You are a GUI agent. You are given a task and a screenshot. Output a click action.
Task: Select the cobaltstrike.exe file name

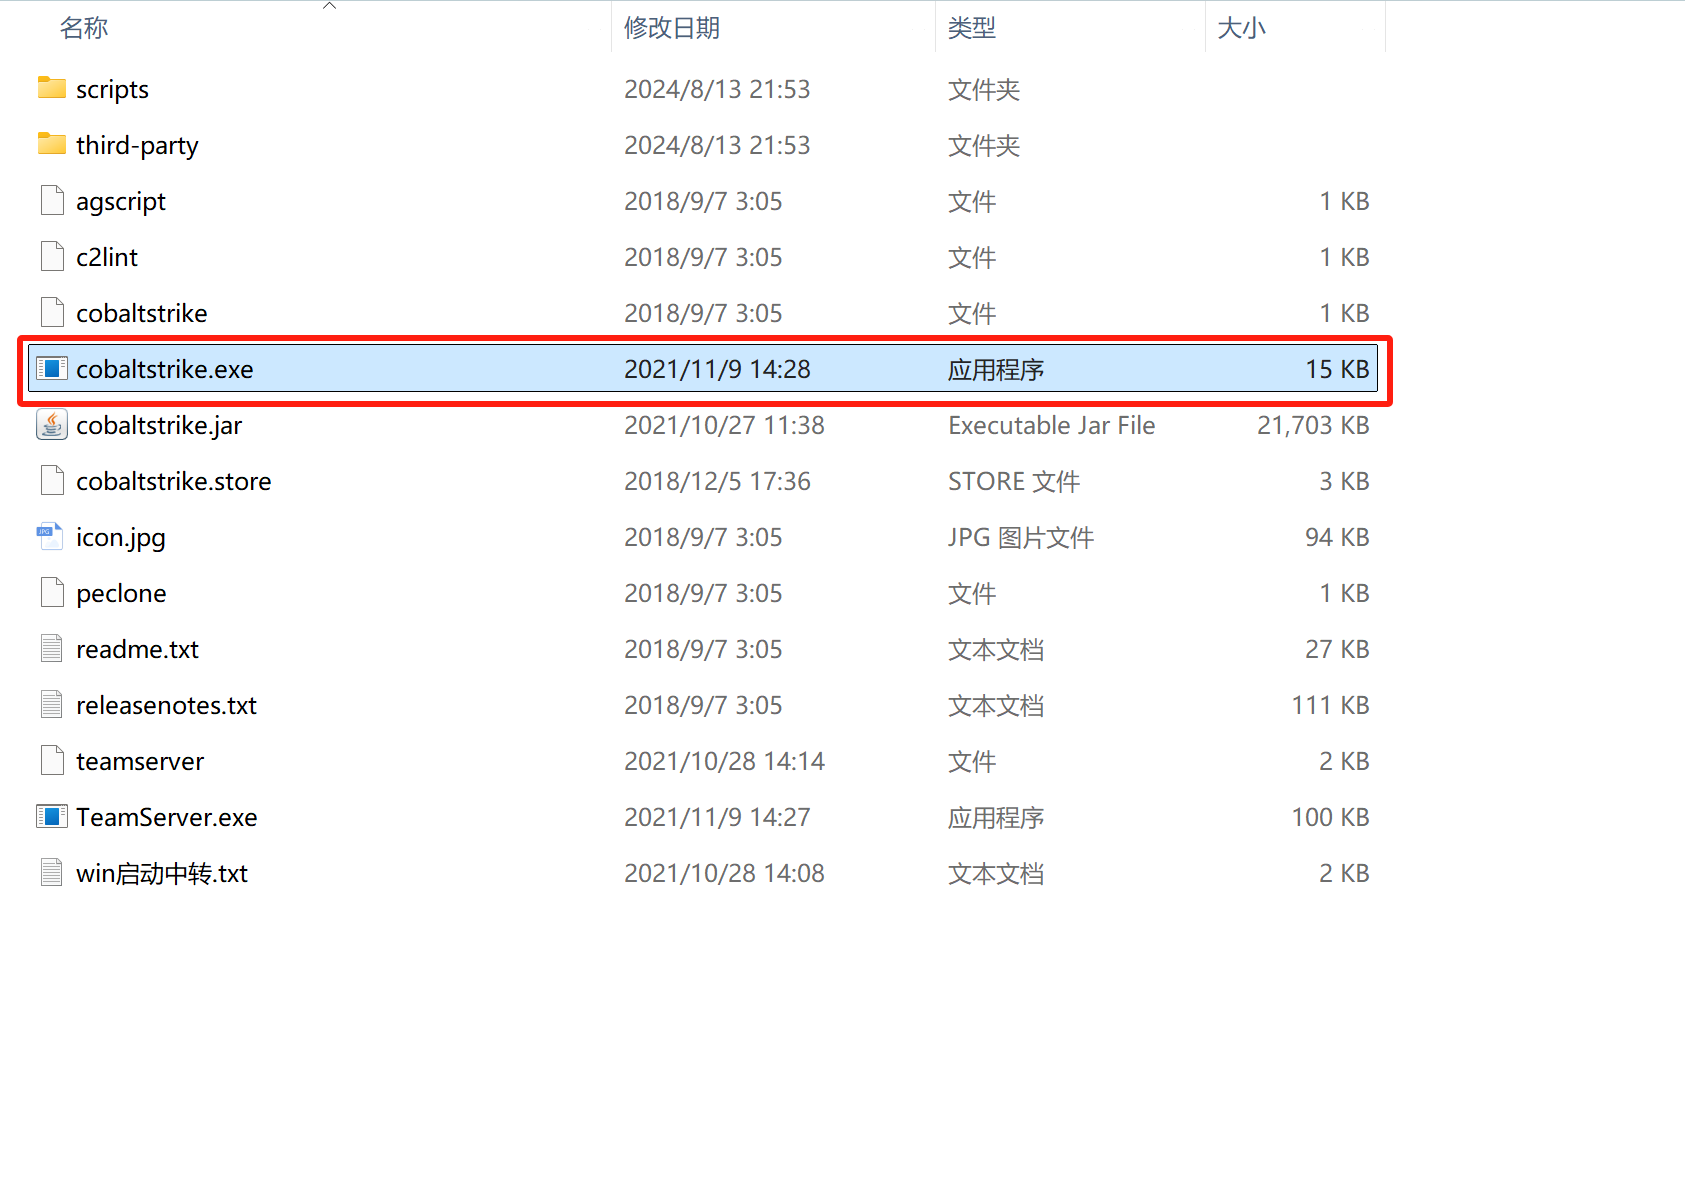[165, 369]
